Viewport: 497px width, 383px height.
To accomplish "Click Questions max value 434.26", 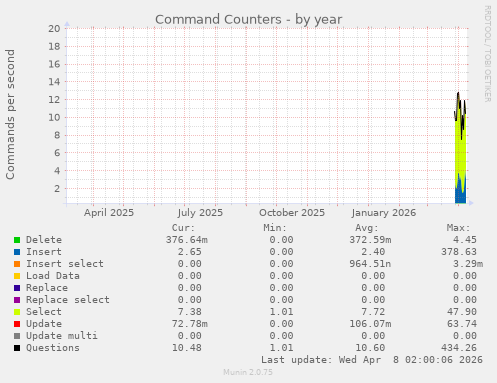I will coord(459,348).
